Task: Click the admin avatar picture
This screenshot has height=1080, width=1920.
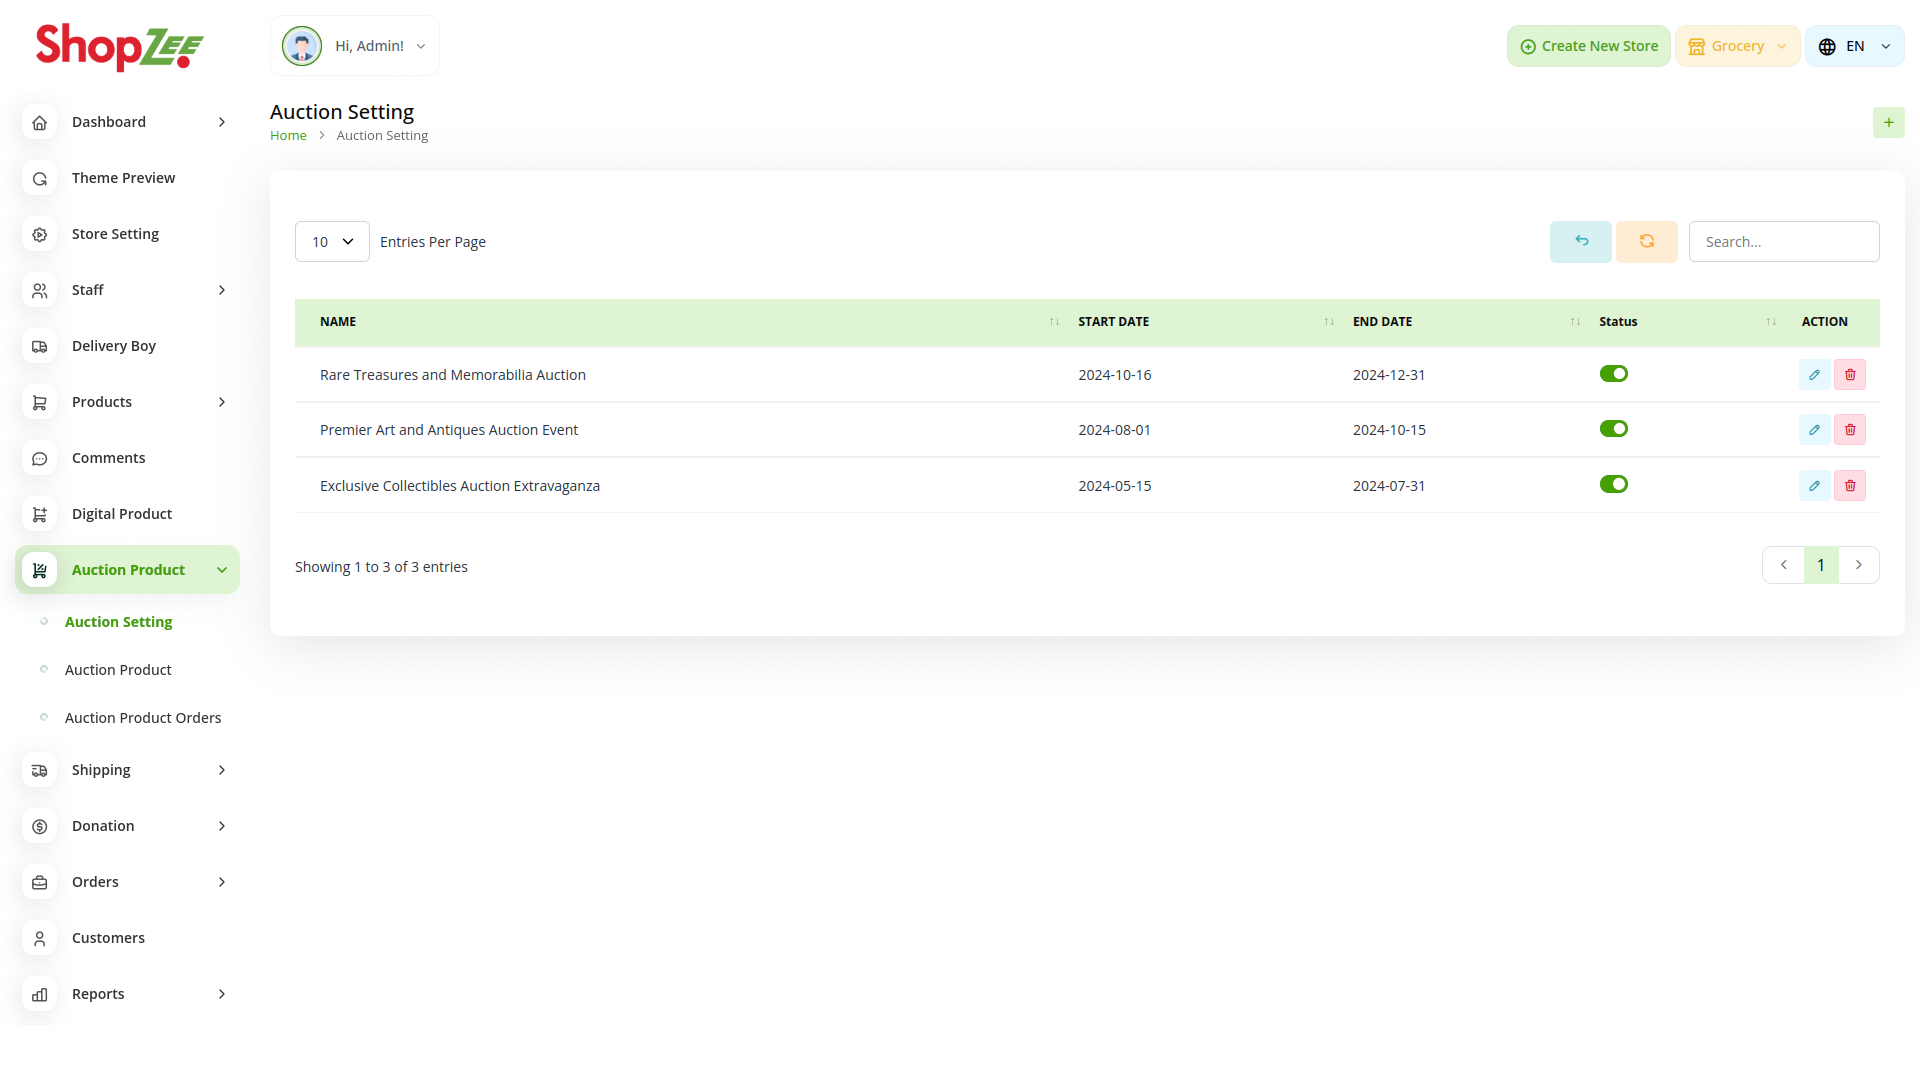Action: tap(302, 46)
